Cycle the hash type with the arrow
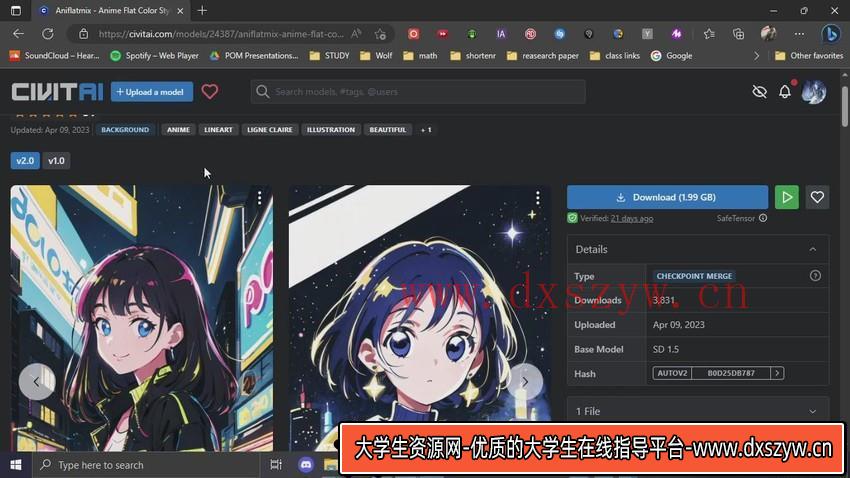The image size is (850, 478). tap(777, 373)
